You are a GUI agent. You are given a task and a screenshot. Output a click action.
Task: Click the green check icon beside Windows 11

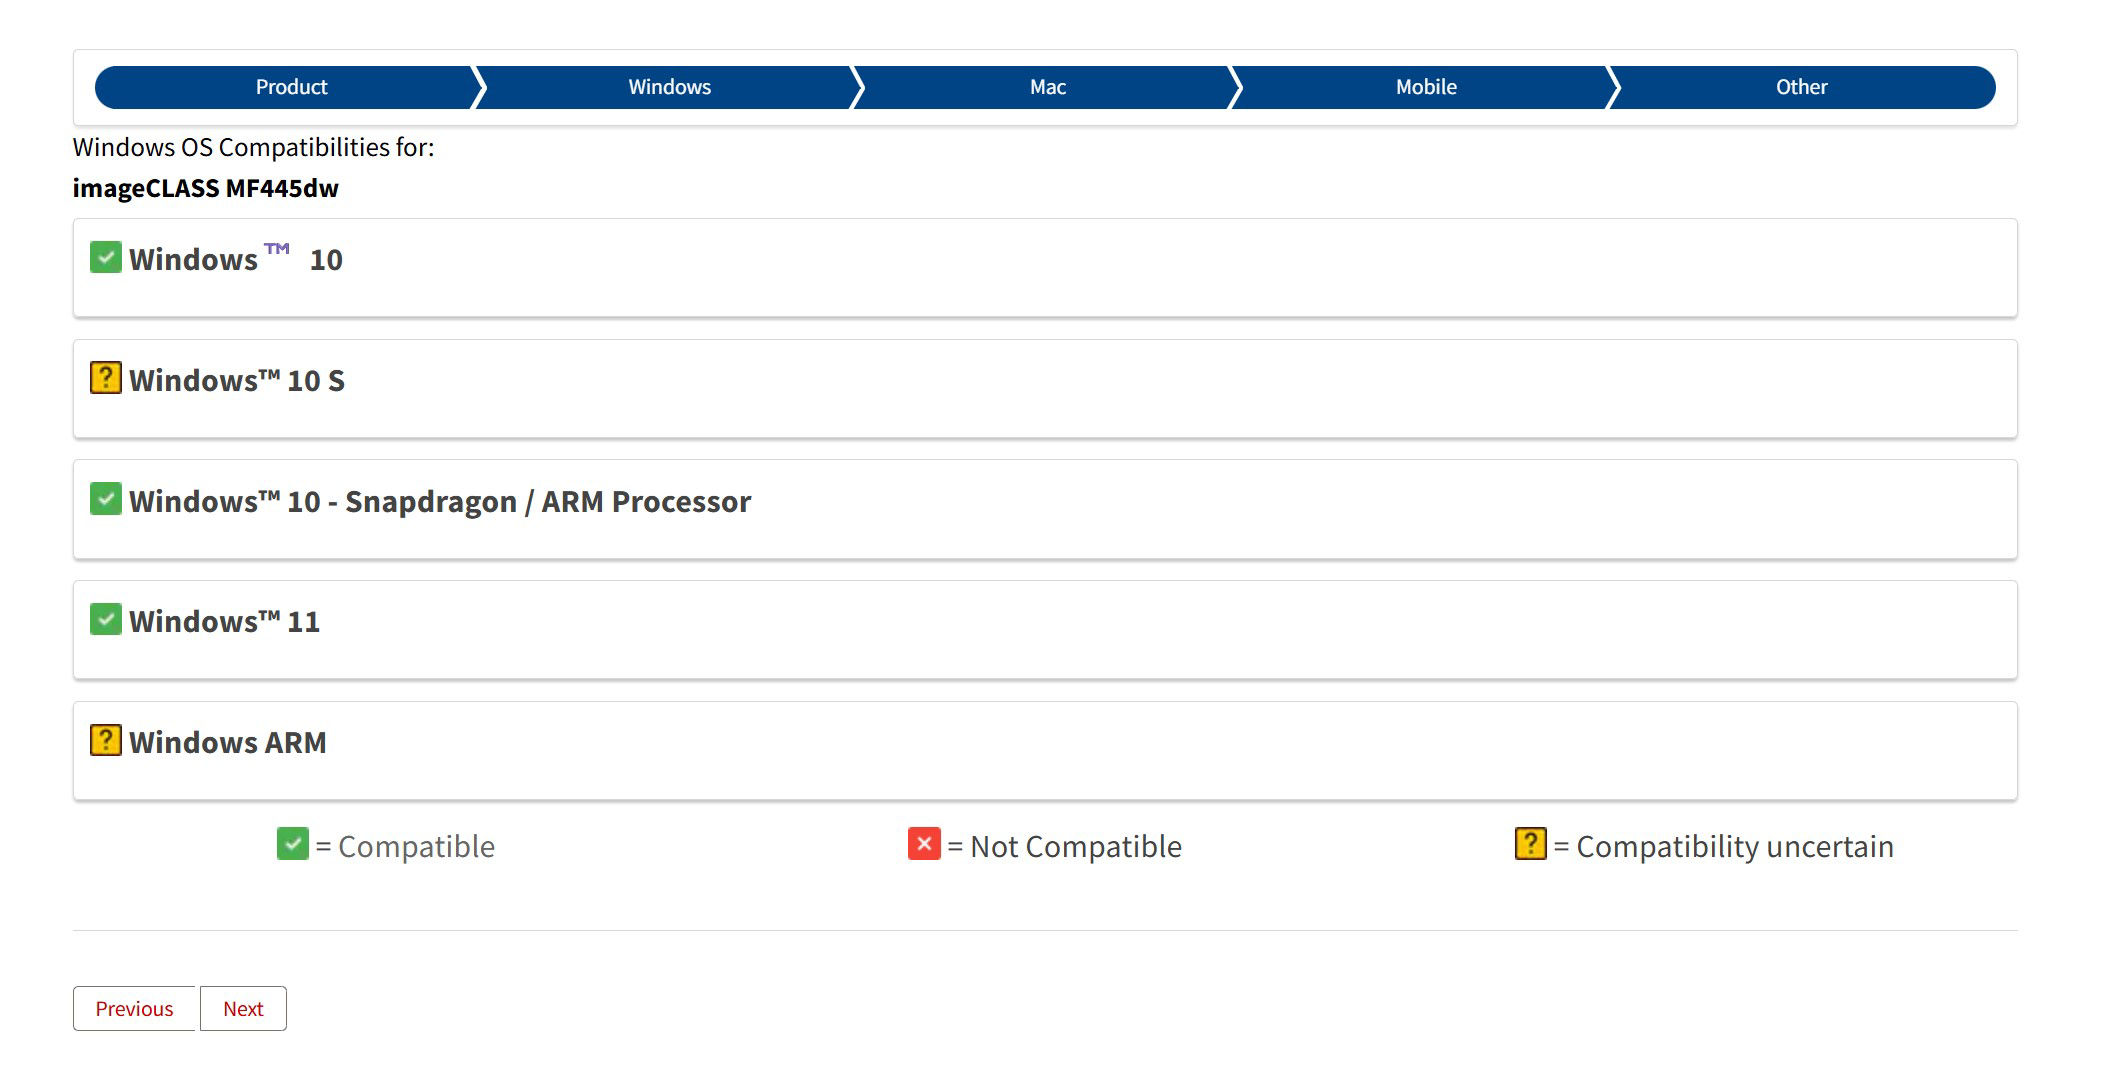tap(106, 619)
